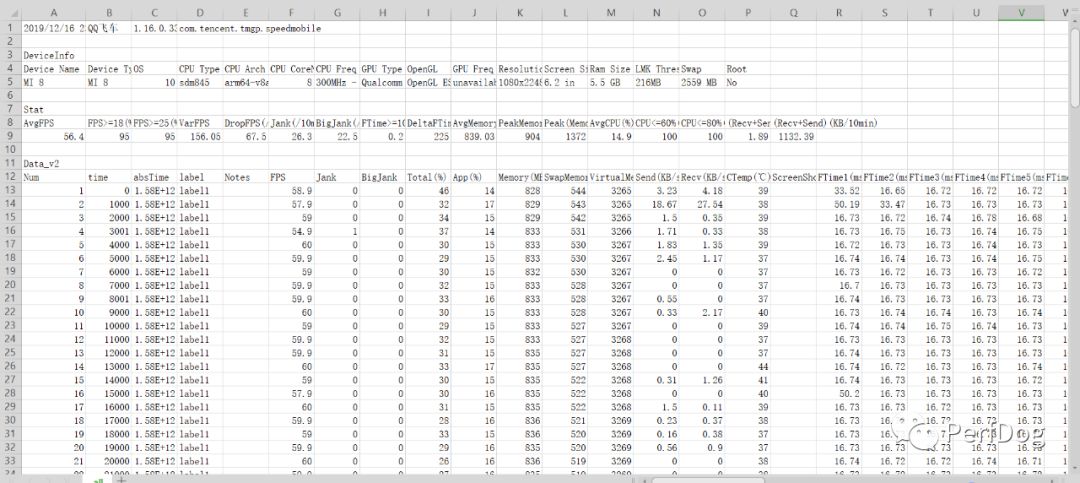1080x483 pixels.
Task: Click the Device Name header cell
Action: [54, 69]
